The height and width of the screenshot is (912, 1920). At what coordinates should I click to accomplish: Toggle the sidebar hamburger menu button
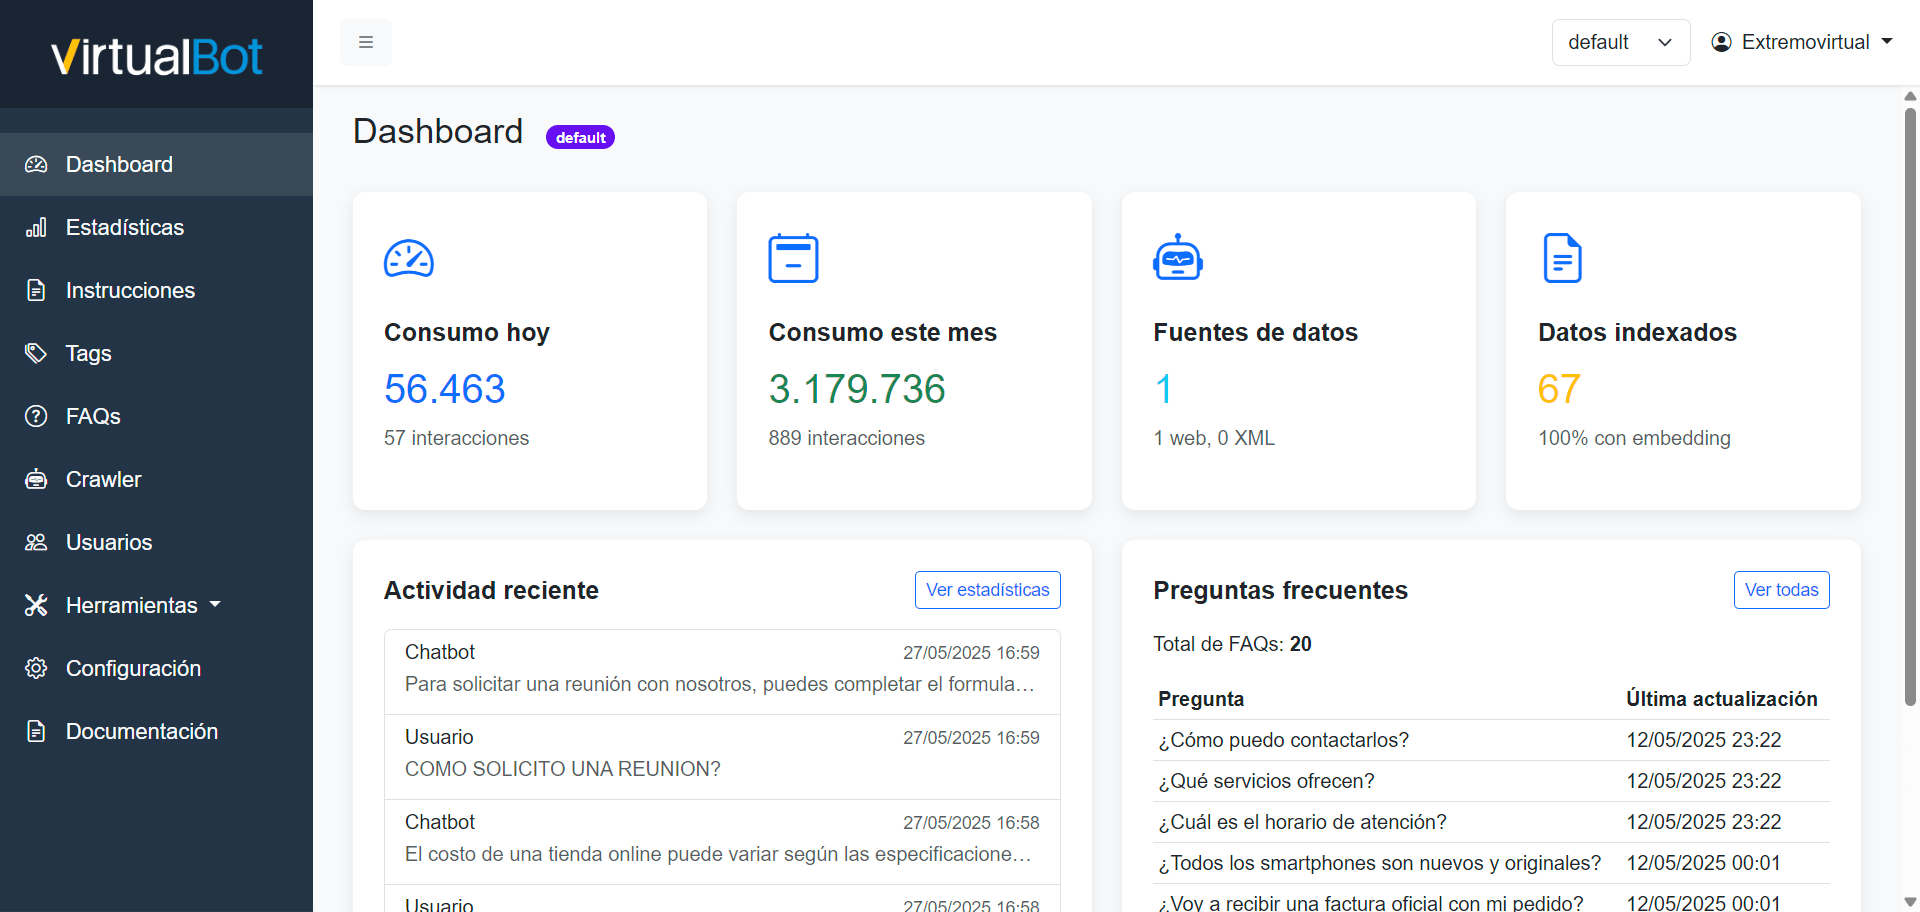(x=366, y=42)
